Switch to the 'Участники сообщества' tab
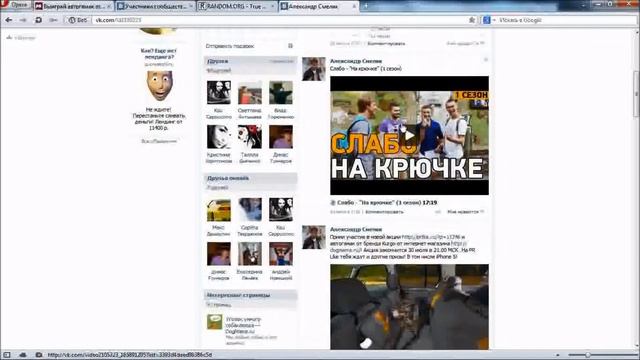This screenshot has height=360, width=640. (x=155, y=7)
